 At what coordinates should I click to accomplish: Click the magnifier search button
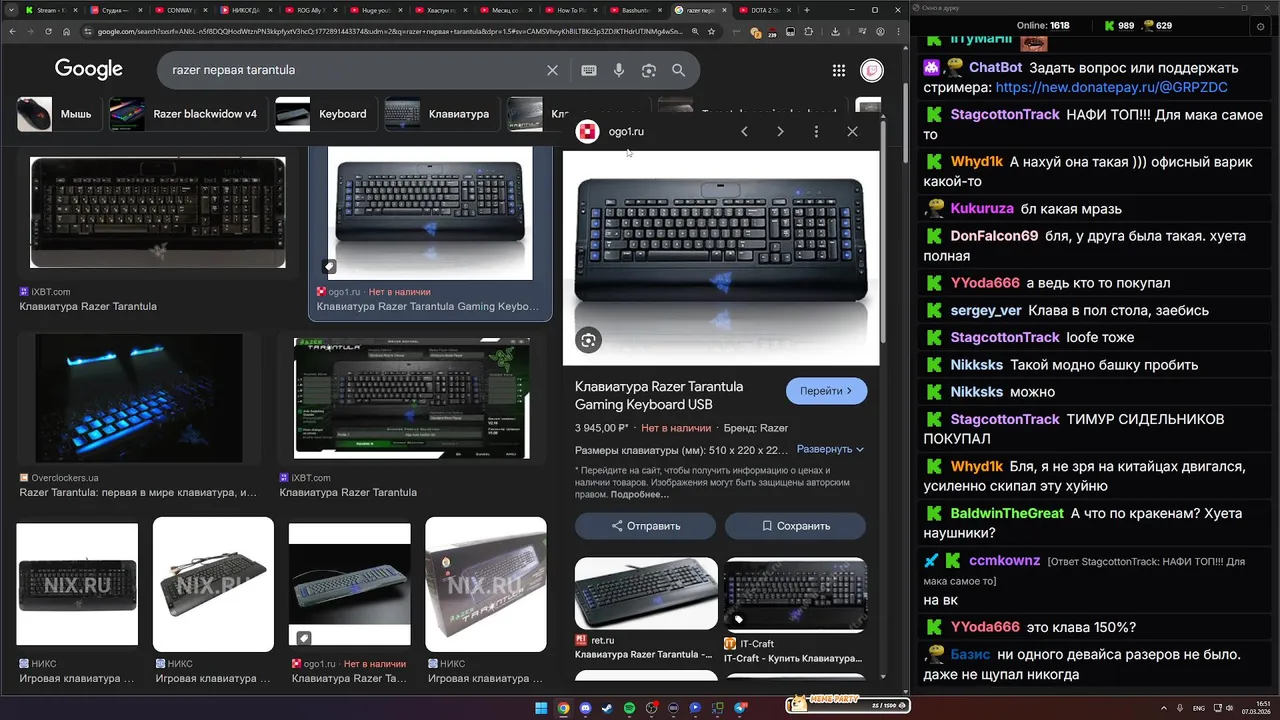[679, 70]
